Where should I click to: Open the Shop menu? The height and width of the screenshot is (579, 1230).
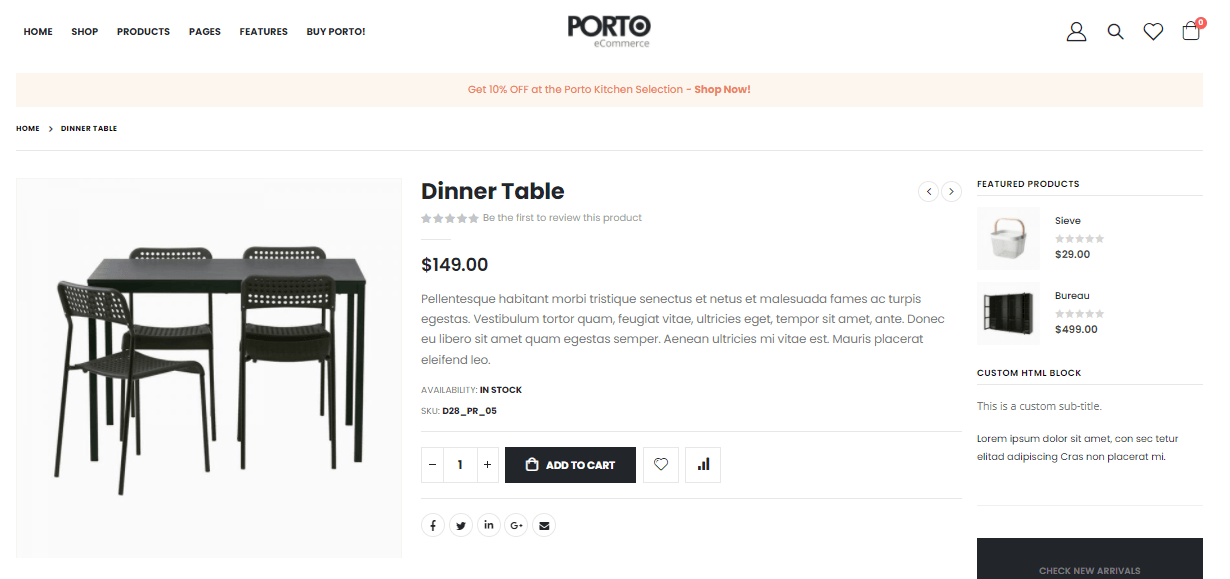point(85,32)
